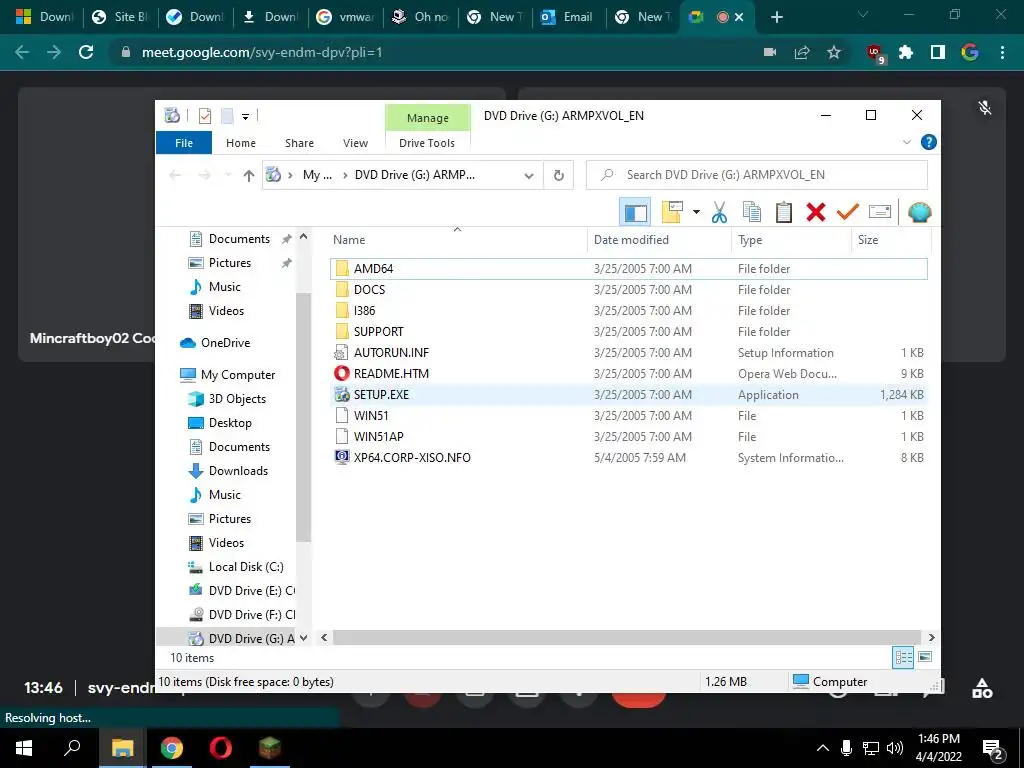This screenshot has height=768, width=1024.
Task: Expand folder options dropdown arrow in toolbar
Action: coord(696,212)
